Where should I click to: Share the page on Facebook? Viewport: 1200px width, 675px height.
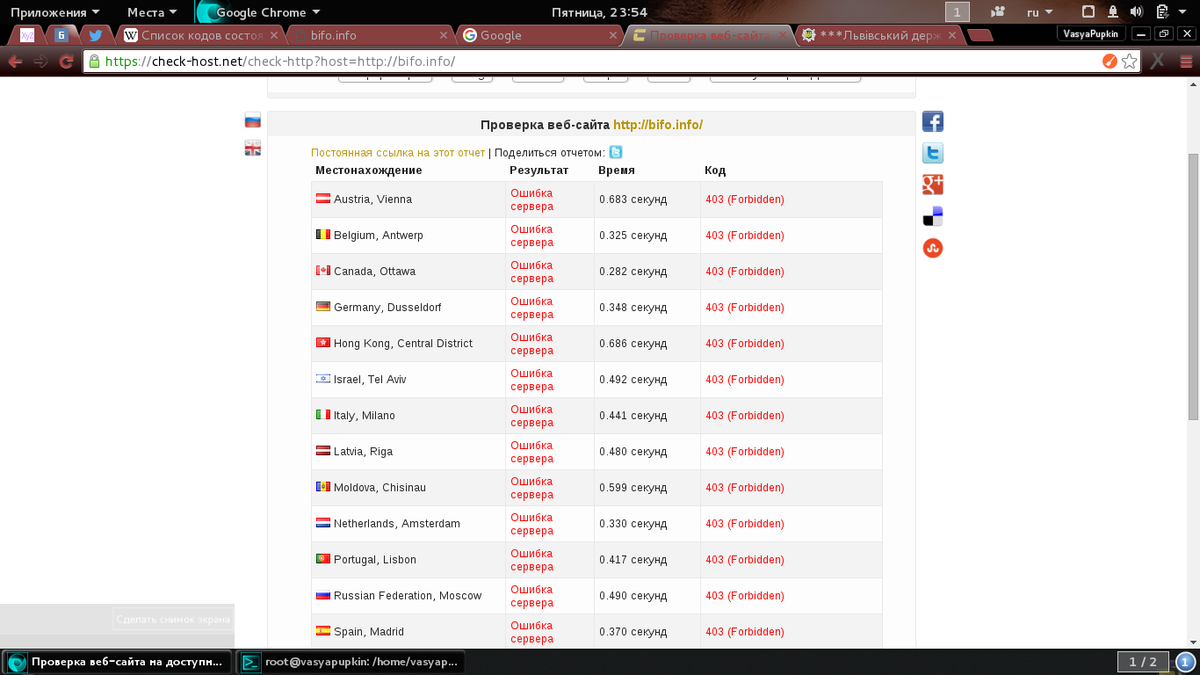[x=932, y=122]
